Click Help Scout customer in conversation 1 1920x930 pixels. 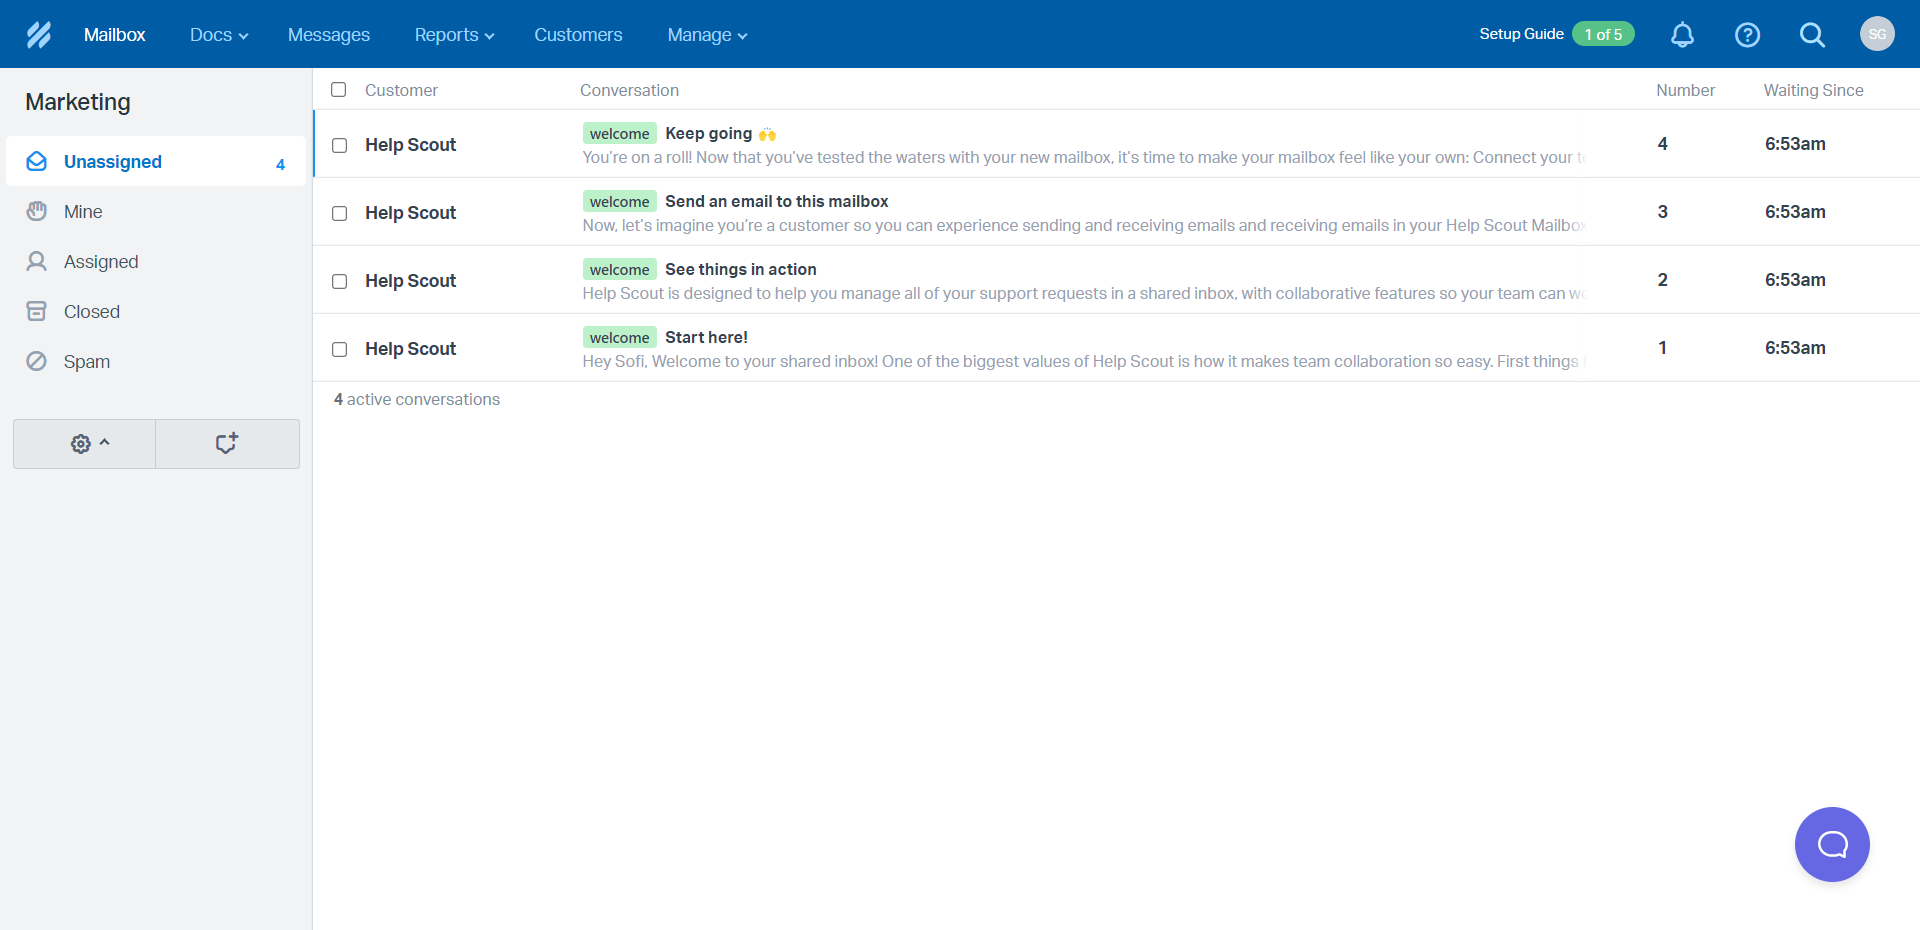click(x=410, y=349)
